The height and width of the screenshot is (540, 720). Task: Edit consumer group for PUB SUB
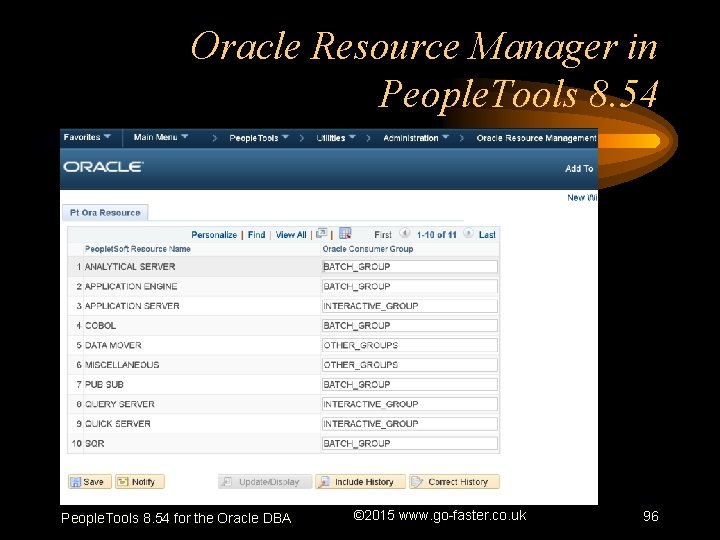[x=410, y=384]
